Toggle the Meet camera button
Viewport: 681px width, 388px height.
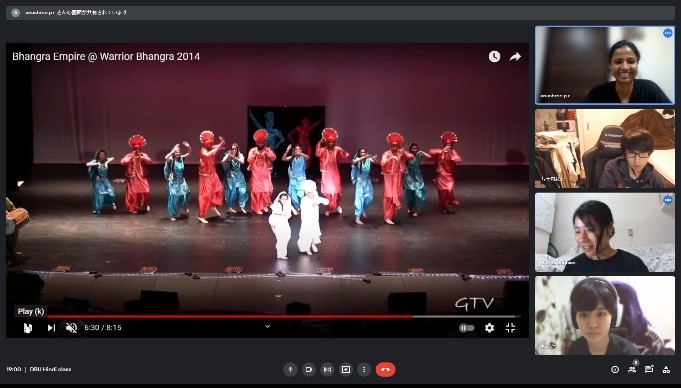[x=309, y=370]
